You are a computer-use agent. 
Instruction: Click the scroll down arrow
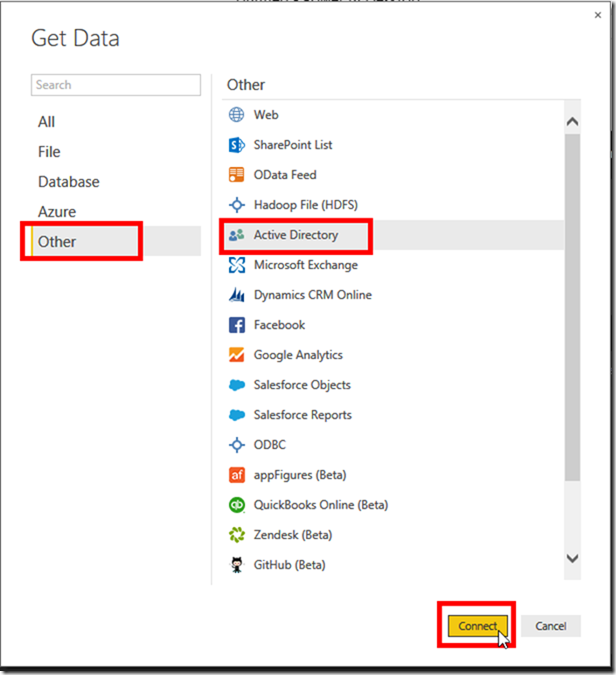point(572,558)
